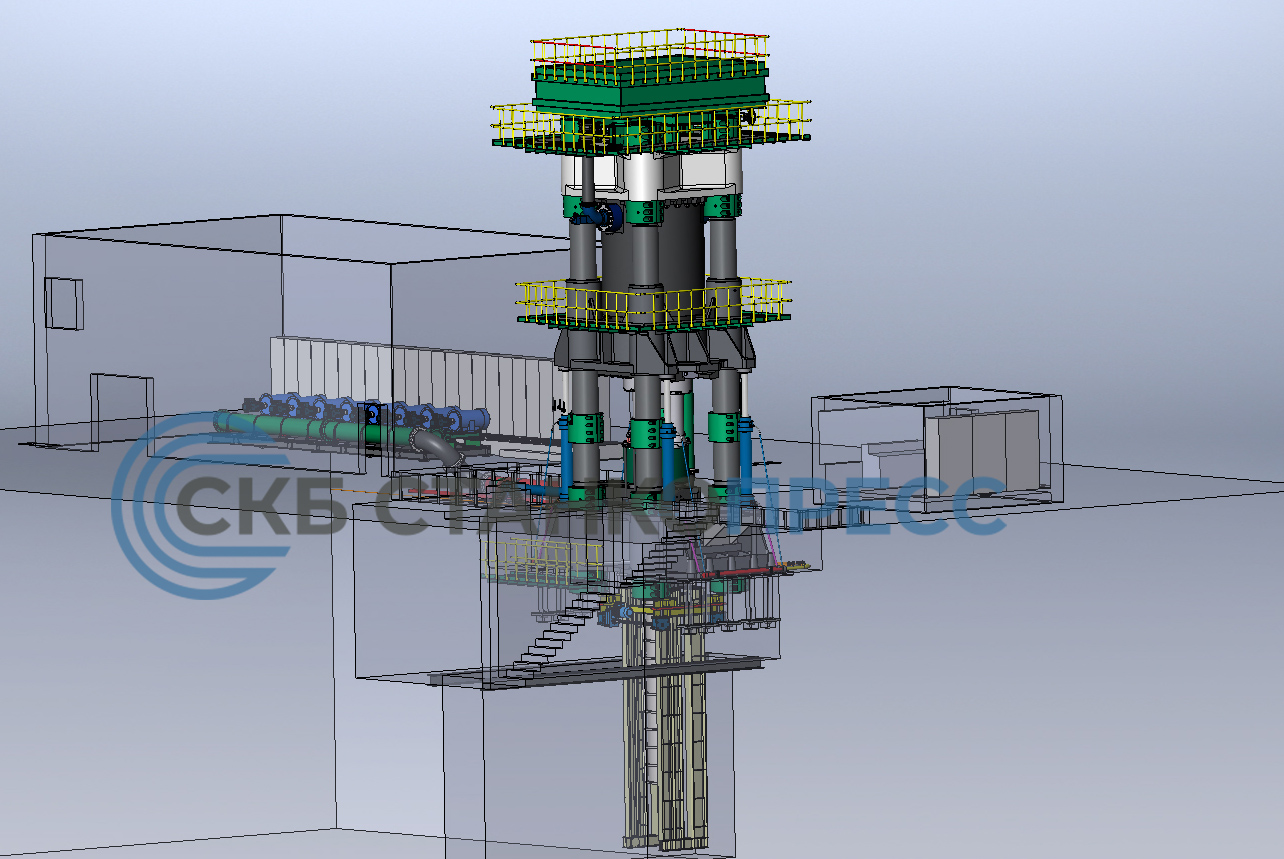Click the door outline on the left building

(x=121, y=405)
